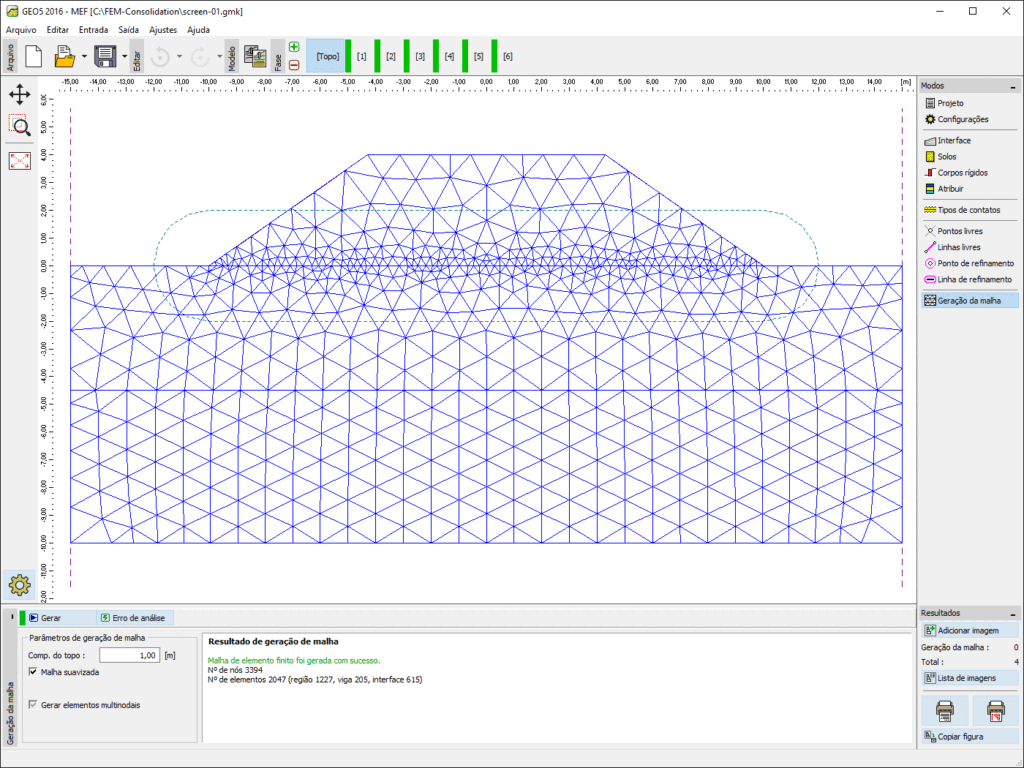Open the Editar menu

pyautogui.click(x=57, y=29)
